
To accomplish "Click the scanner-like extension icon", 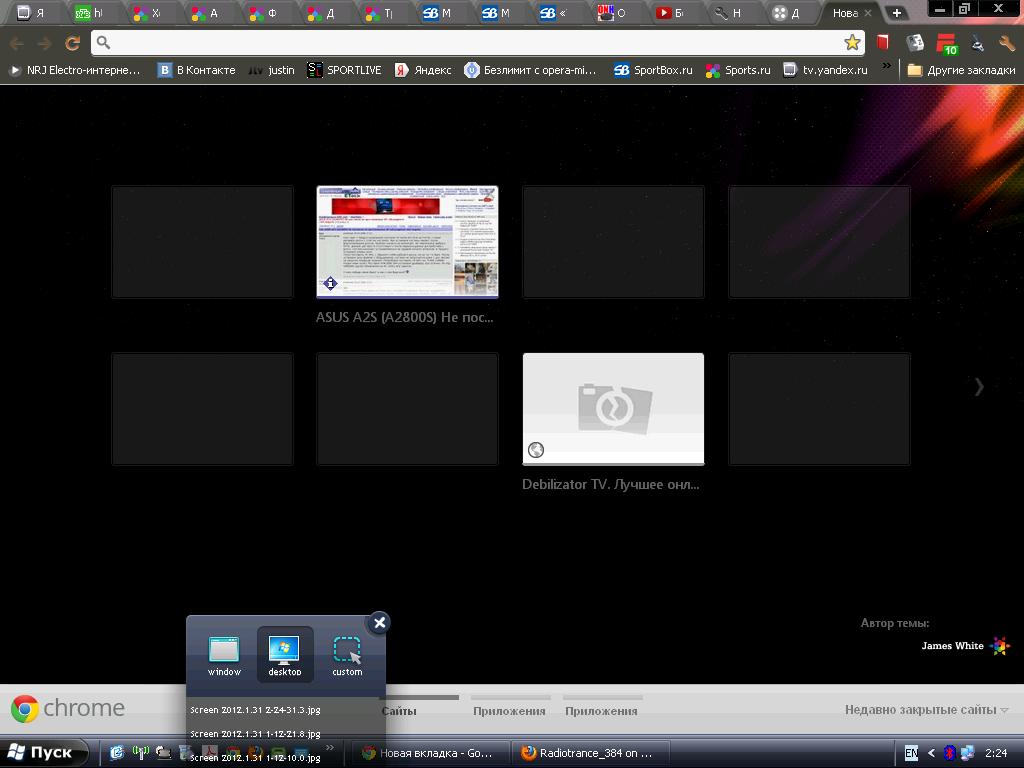I will pyautogui.click(x=977, y=44).
